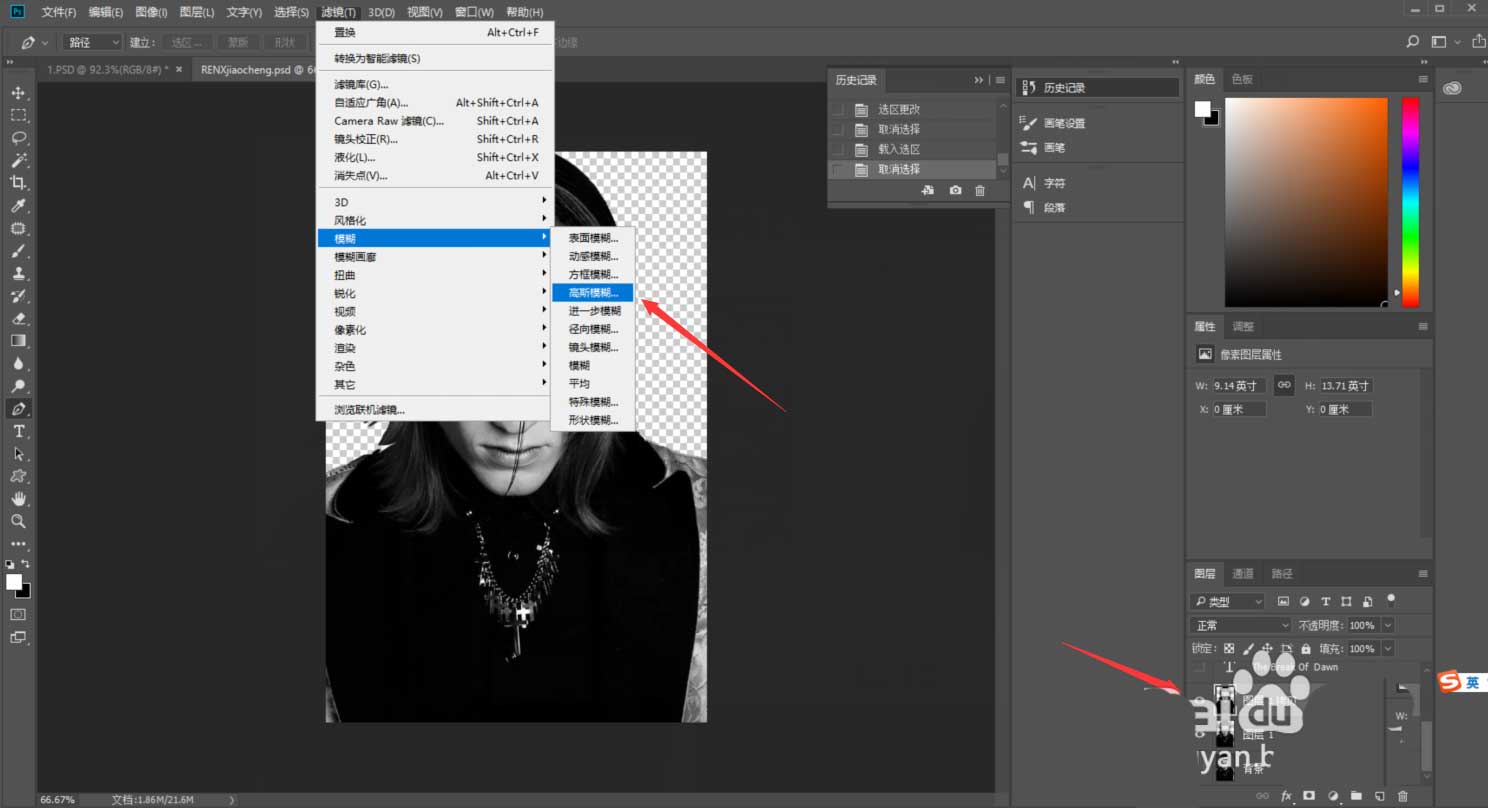The image size is (1488, 808).
Task: Create new fill or adjustment layer
Action: (1333, 796)
